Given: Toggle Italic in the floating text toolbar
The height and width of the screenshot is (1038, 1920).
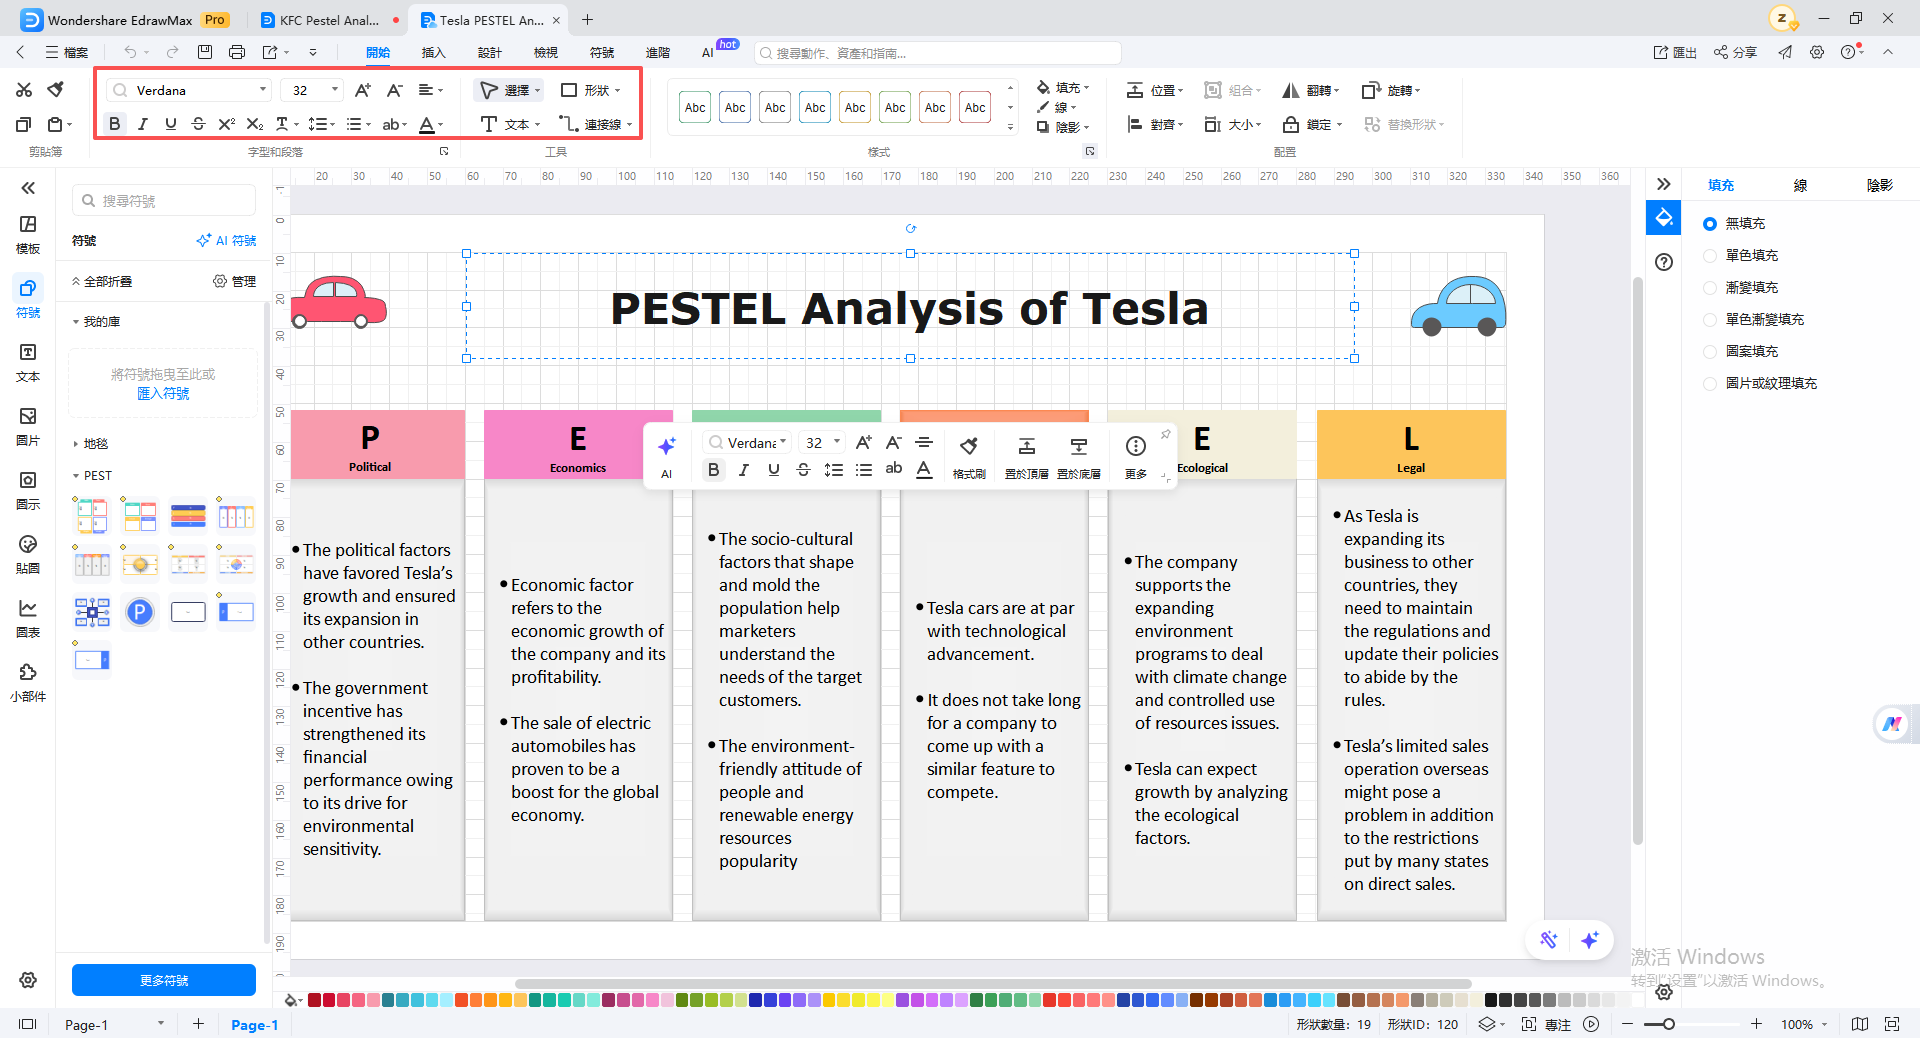Looking at the screenshot, I should point(743,470).
